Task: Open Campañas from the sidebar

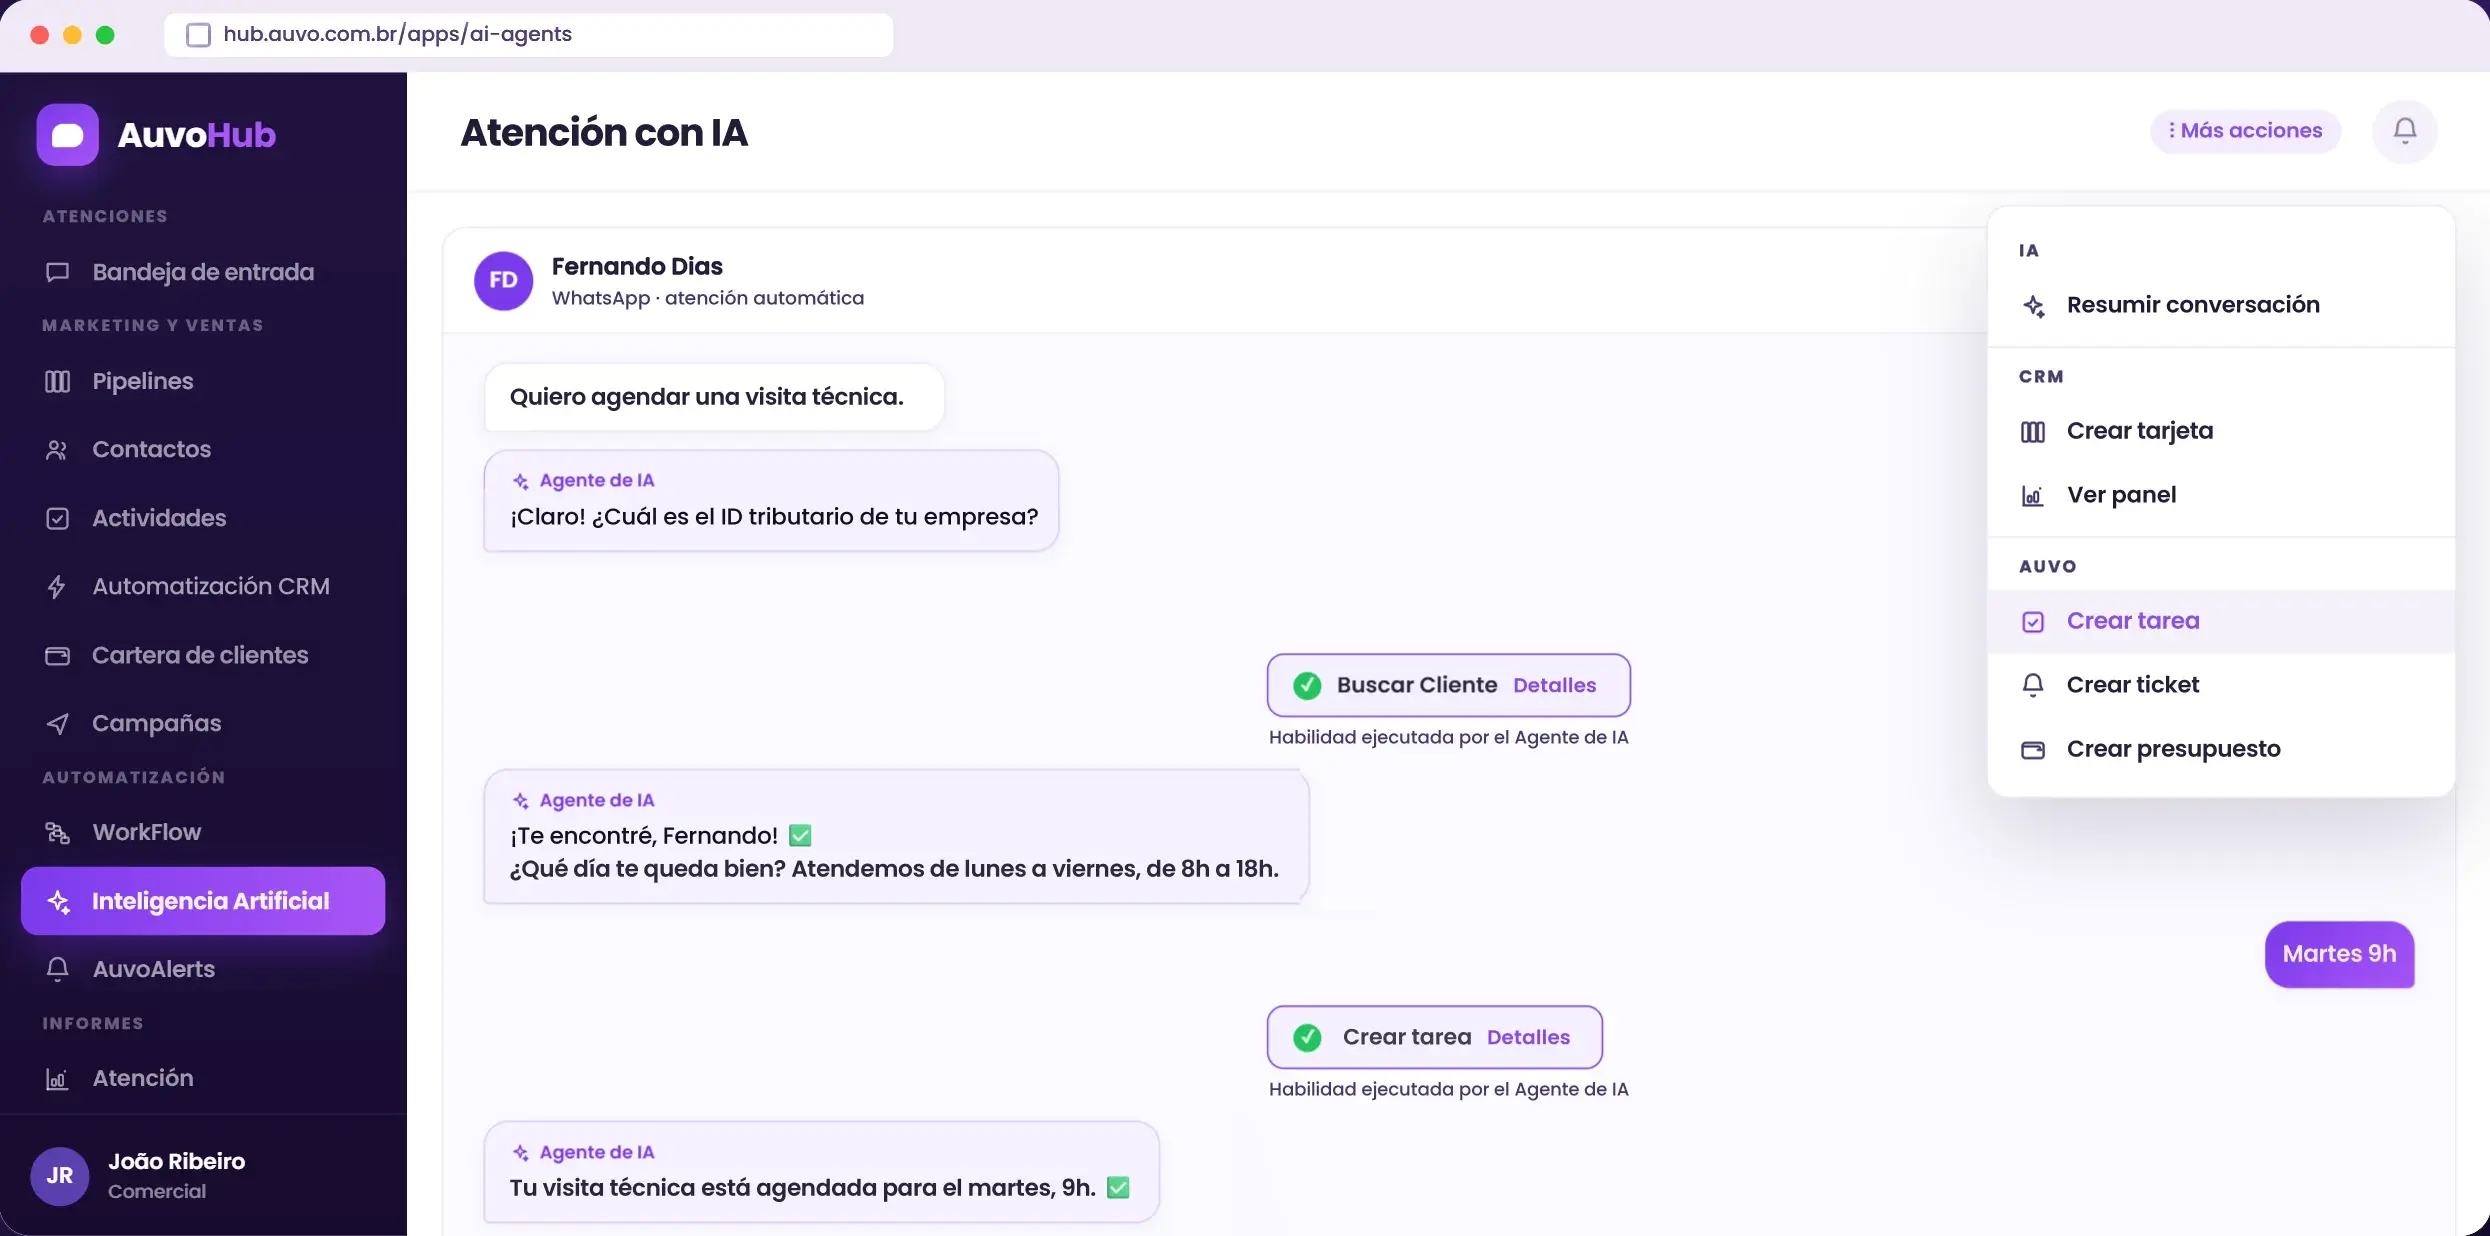Action: [x=203, y=723]
